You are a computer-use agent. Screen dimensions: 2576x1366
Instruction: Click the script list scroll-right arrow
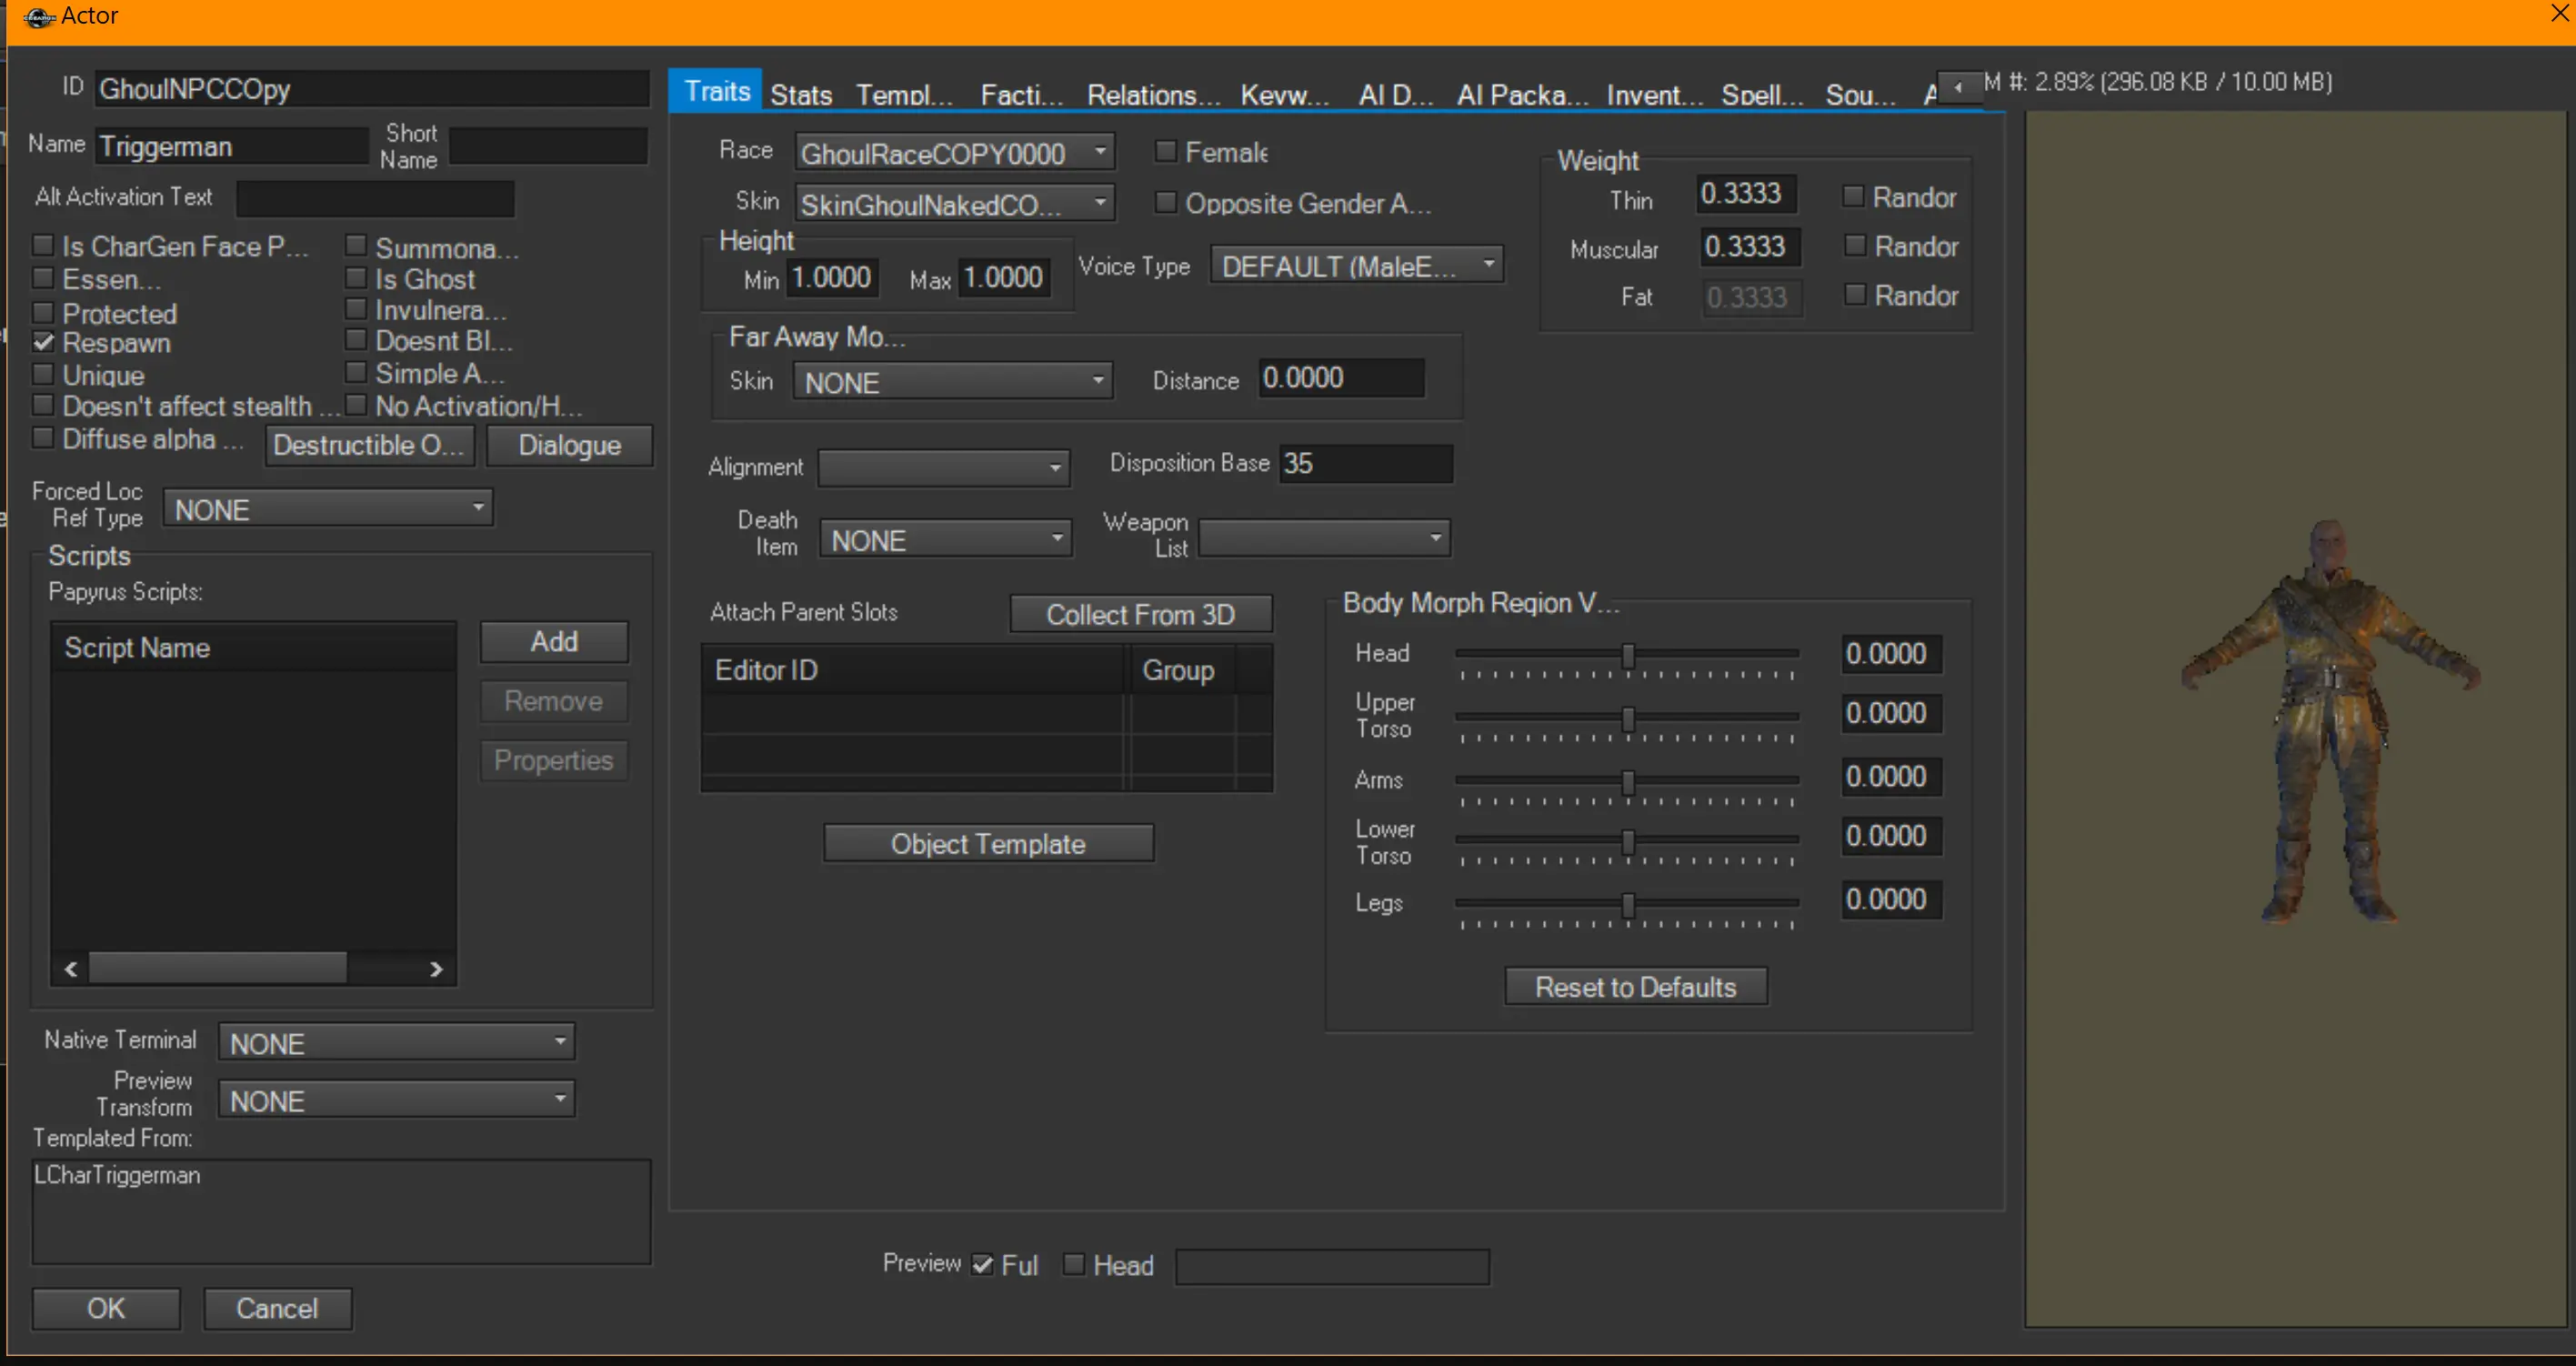pyautogui.click(x=436, y=969)
